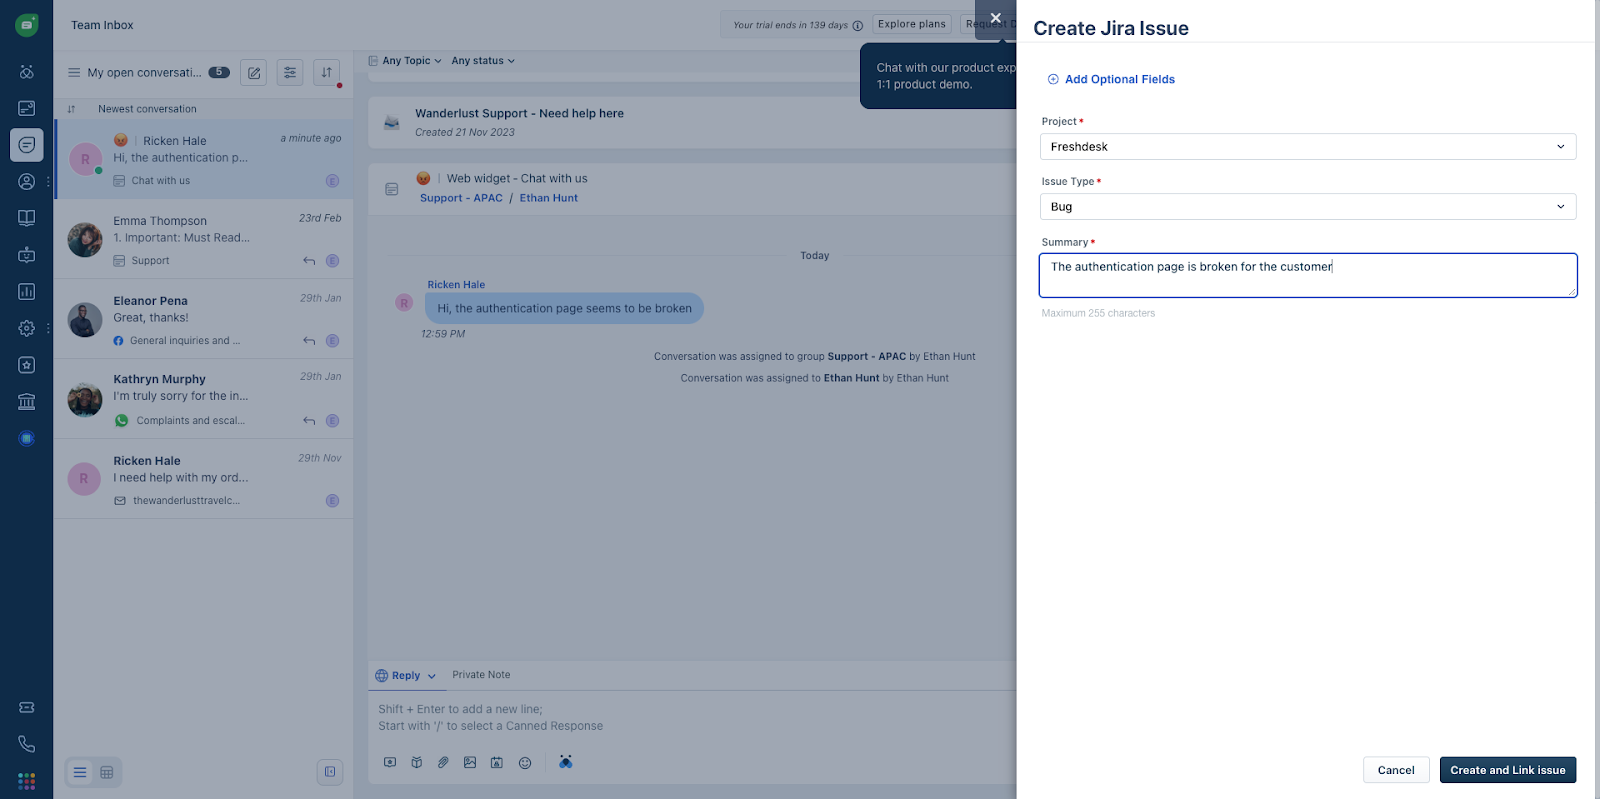The width and height of the screenshot is (1600, 799).
Task: Open Ricken Hale authentication conversation
Action: pyautogui.click(x=204, y=159)
